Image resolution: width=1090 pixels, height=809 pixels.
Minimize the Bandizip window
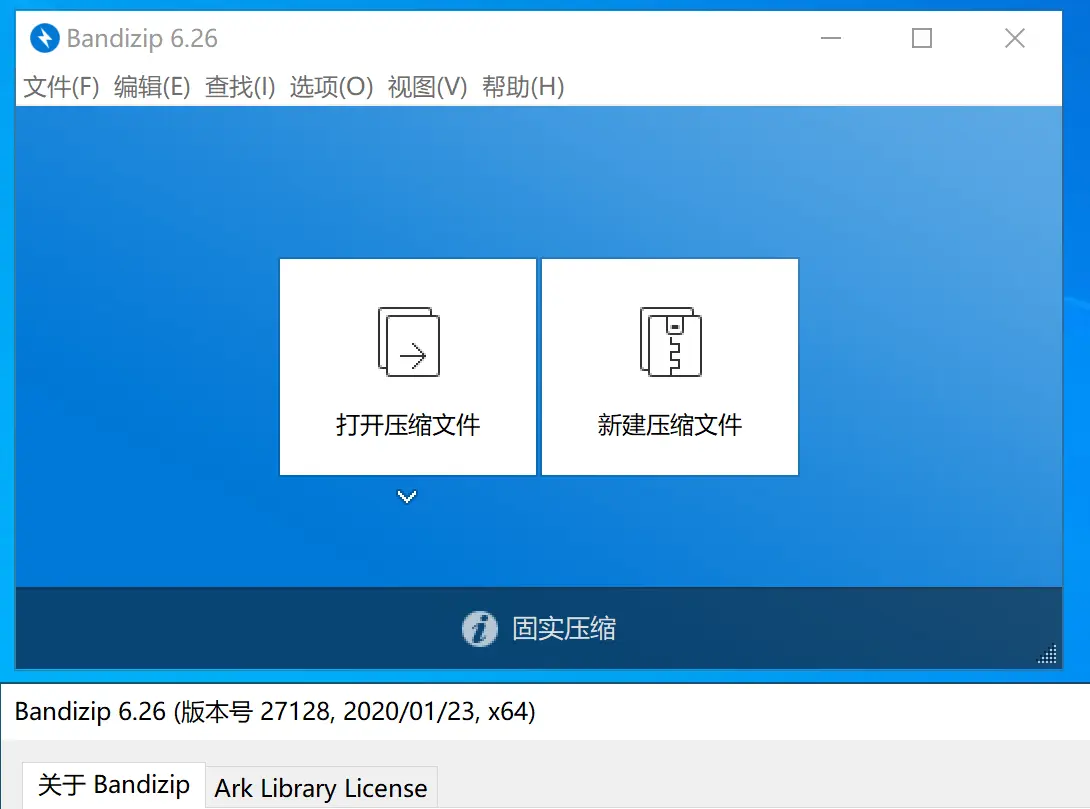pos(830,39)
